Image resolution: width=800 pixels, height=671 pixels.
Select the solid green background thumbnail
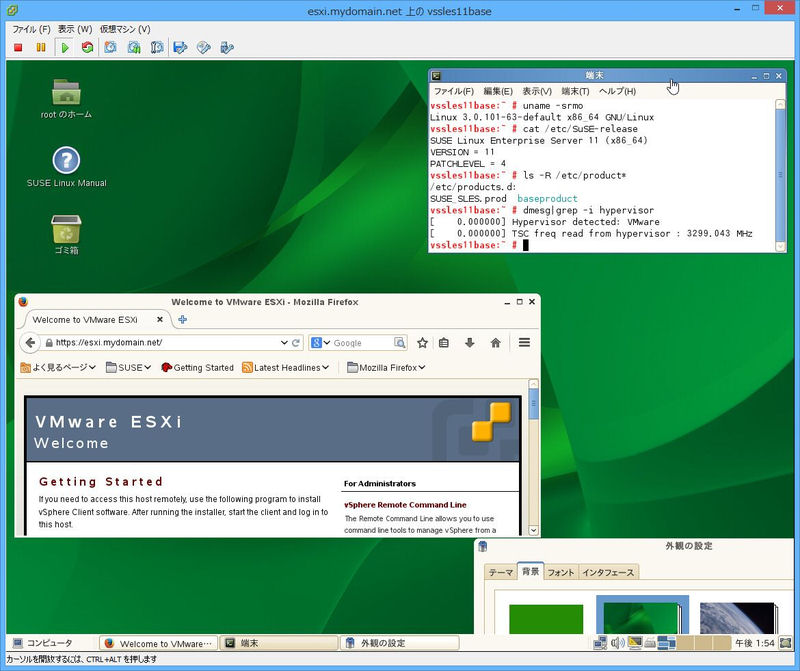546,619
